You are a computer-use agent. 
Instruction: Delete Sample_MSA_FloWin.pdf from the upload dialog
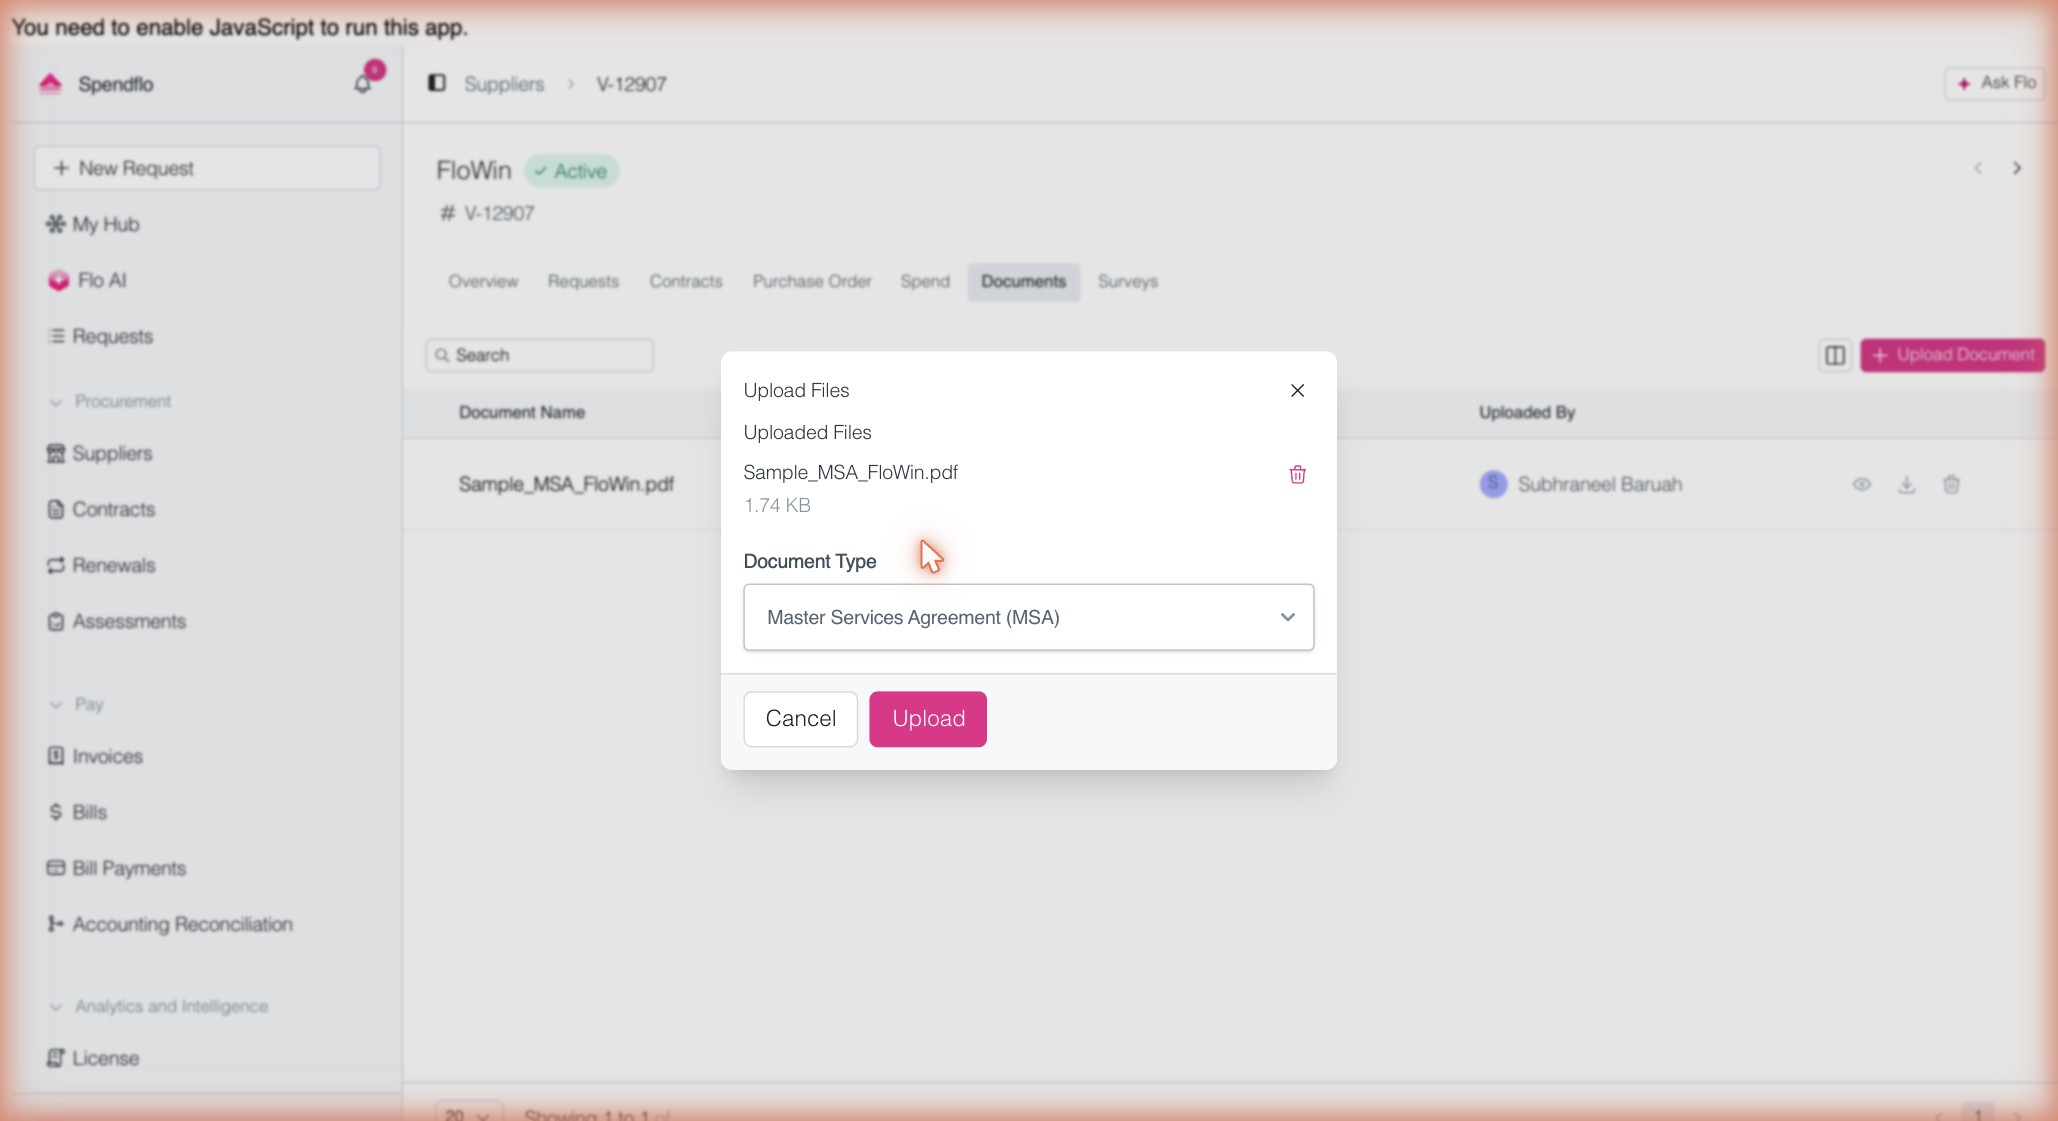click(1297, 474)
